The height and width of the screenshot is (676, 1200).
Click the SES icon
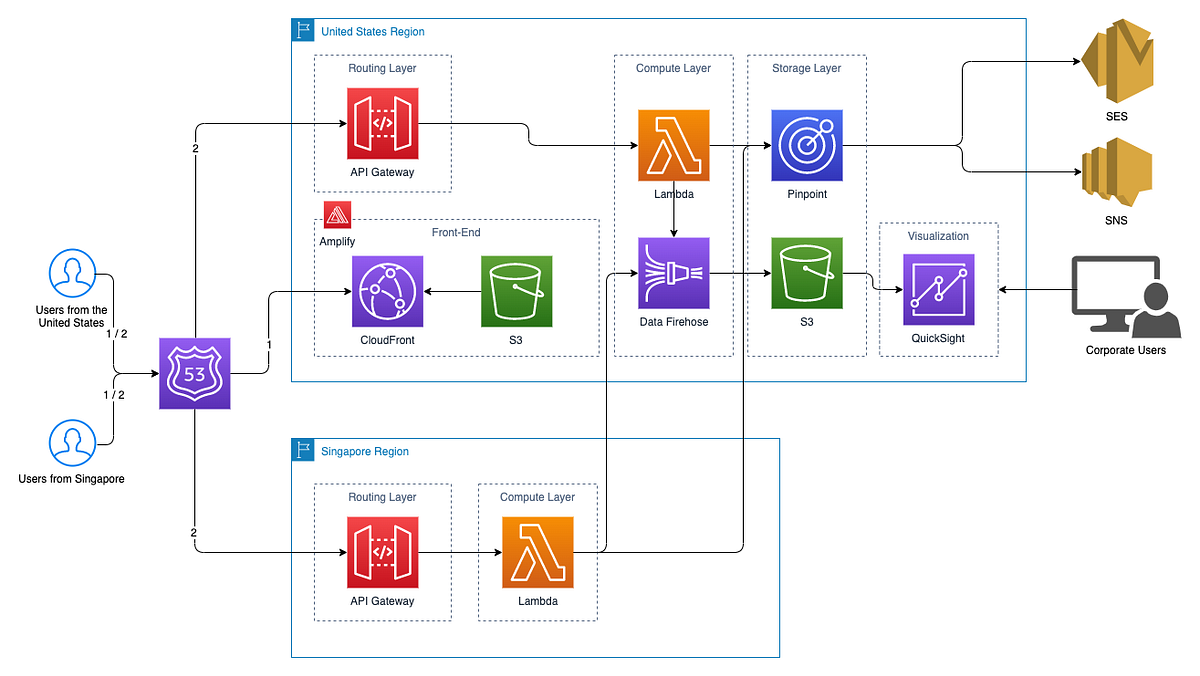pyautogui.click(x=1117, y=61)
